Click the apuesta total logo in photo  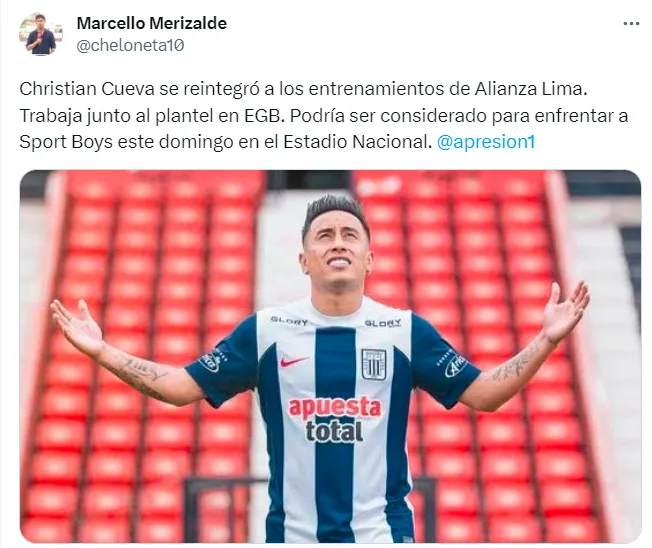pyautogui.click(x=334, y=420)
